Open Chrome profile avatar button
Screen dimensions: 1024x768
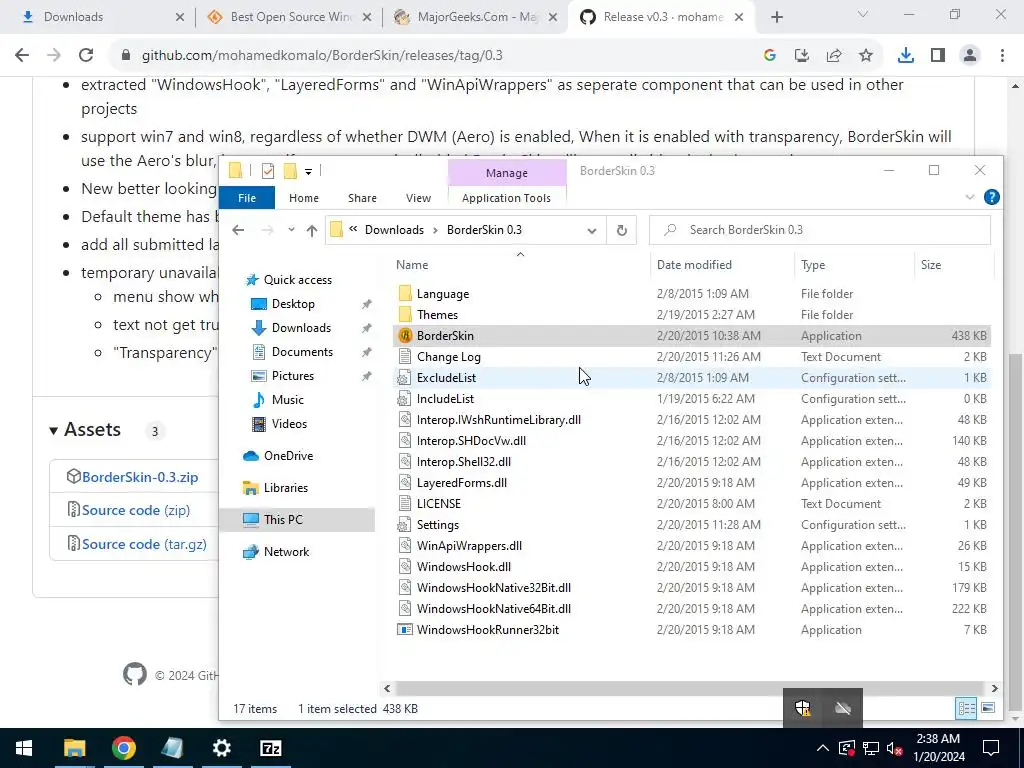(x=970, y=56)
